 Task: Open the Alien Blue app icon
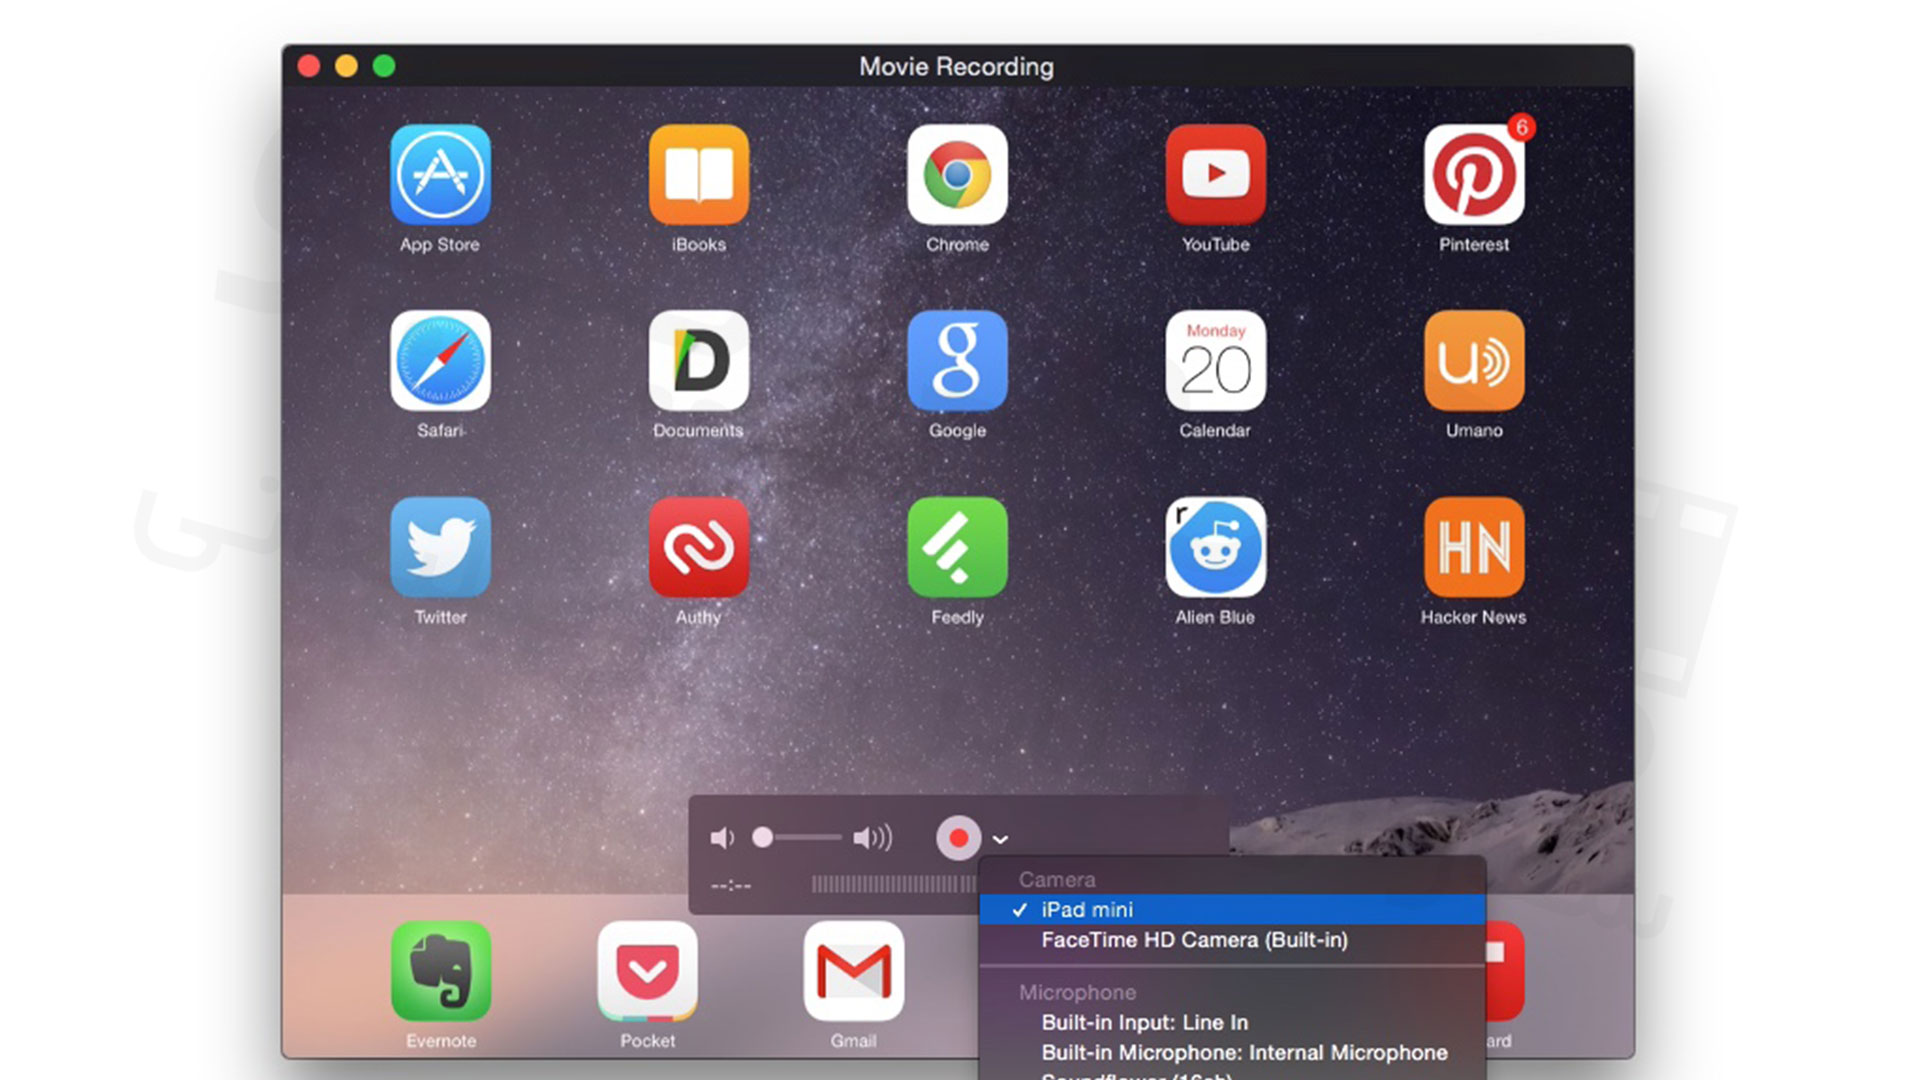[1216, 547]
